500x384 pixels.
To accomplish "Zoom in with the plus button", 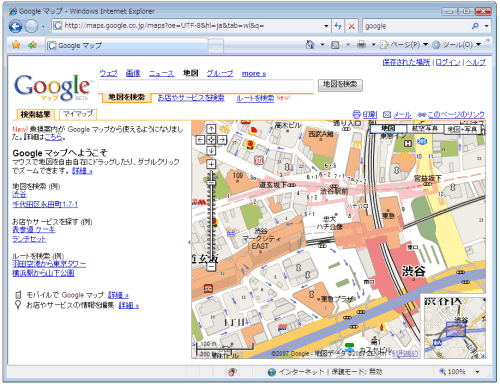I will (x=211, y=164).
